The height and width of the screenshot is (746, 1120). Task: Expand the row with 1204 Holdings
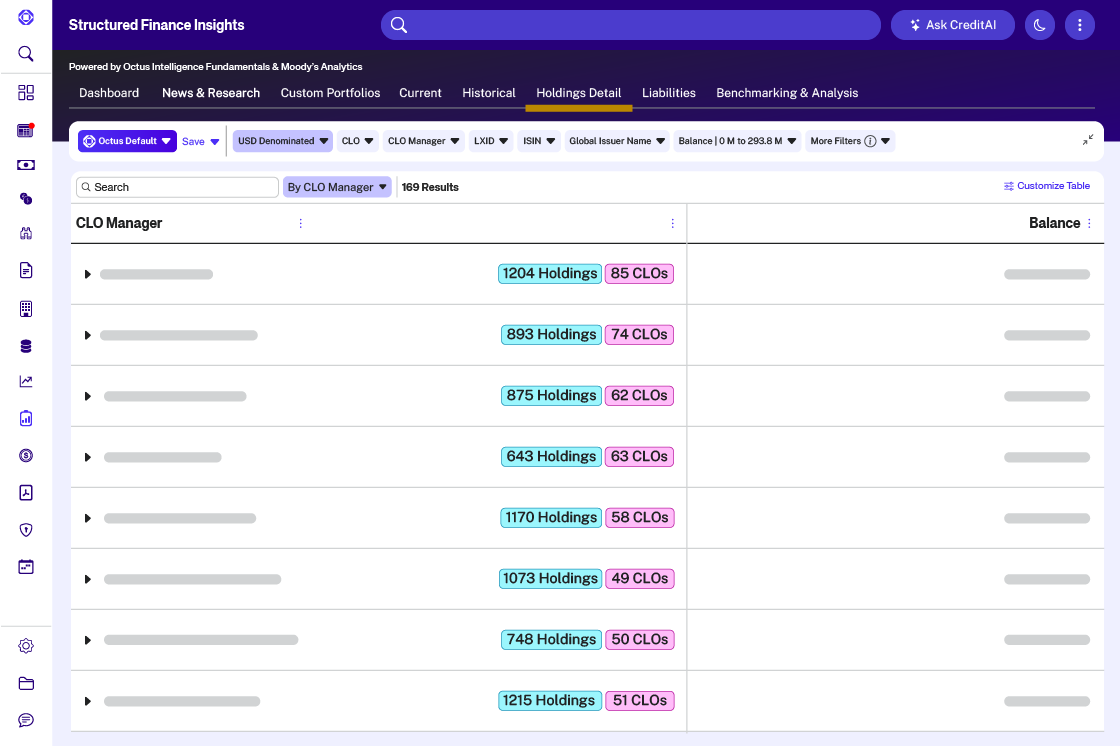[87, 274]
